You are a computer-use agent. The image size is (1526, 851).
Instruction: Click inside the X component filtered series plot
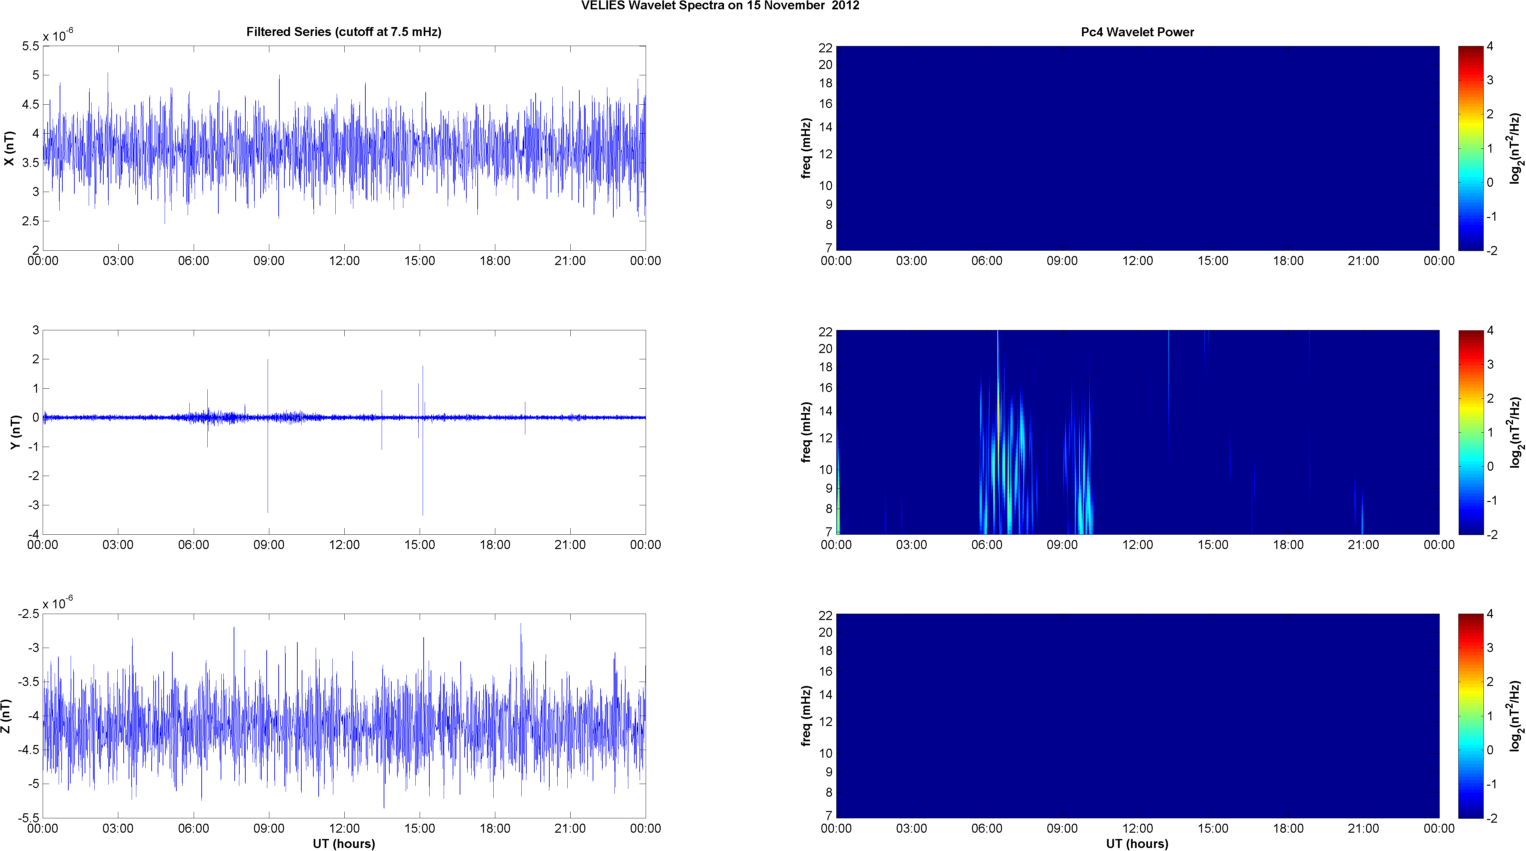(344, 148)
